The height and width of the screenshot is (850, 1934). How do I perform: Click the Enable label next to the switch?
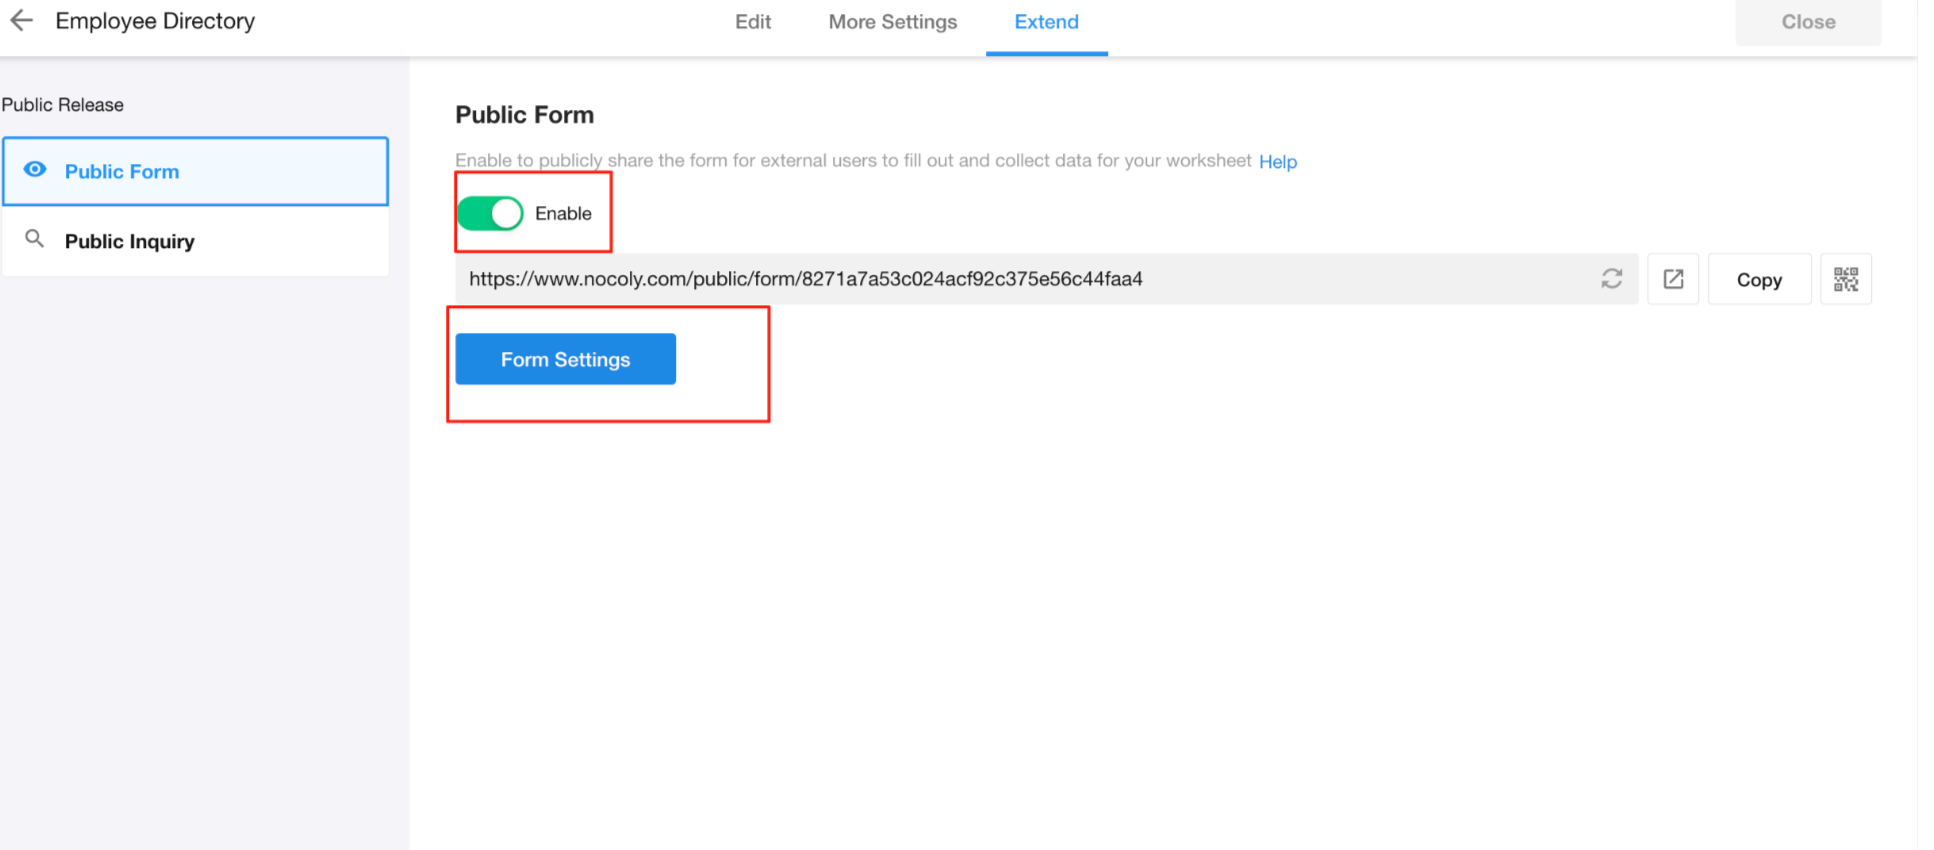tap(563, 213)
